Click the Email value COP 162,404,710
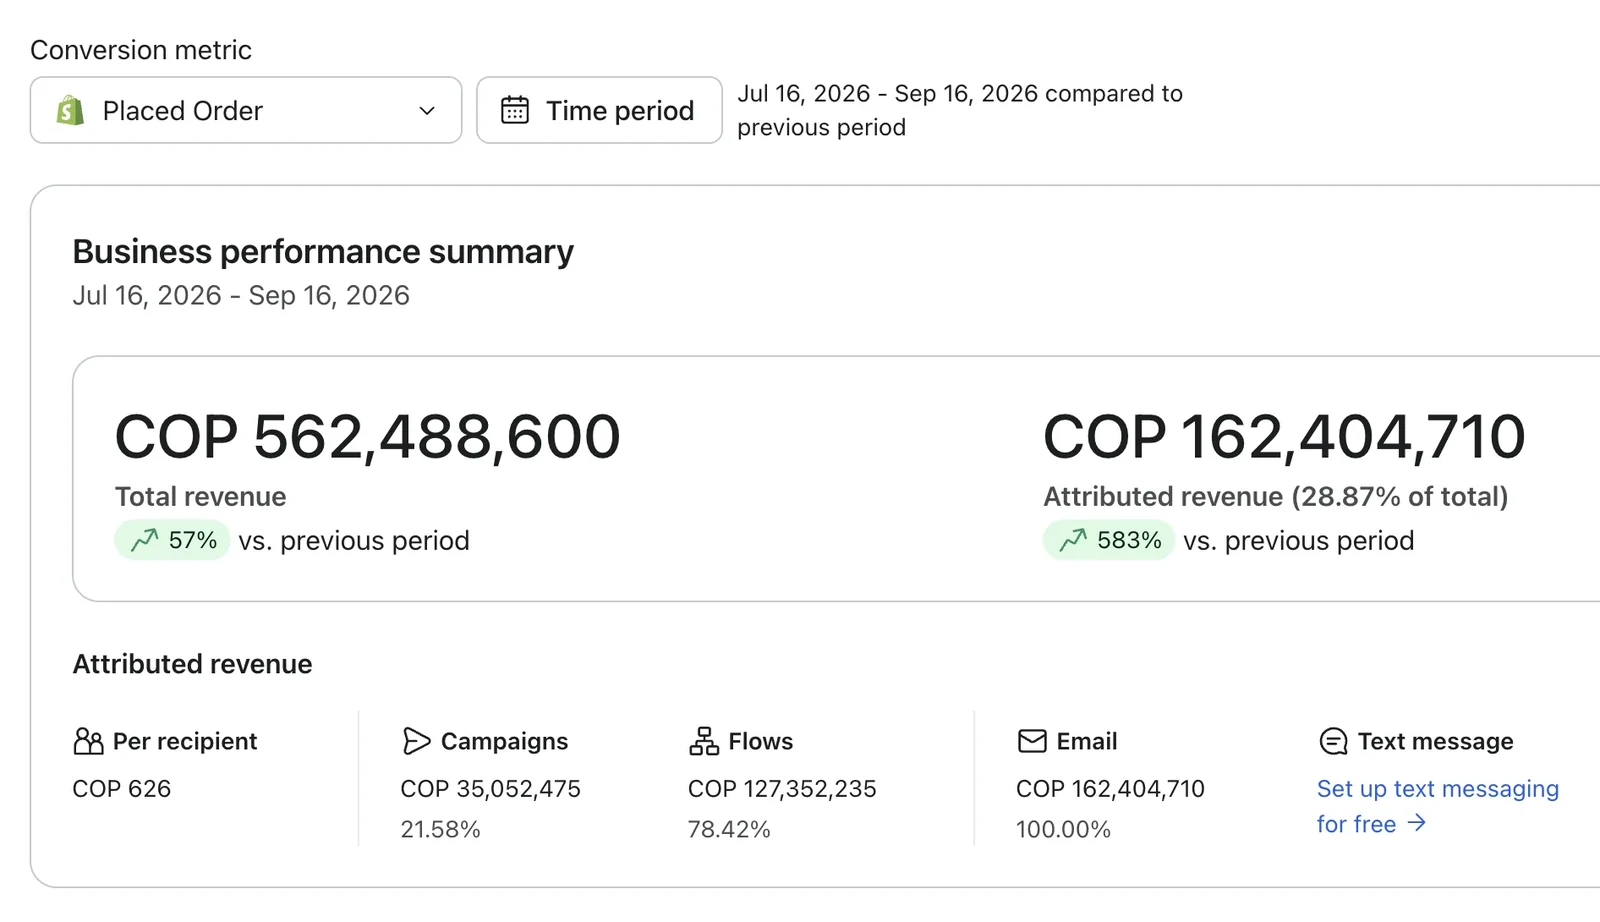The height and width of the screenshot is (922, 1600). pos(1111,789)
